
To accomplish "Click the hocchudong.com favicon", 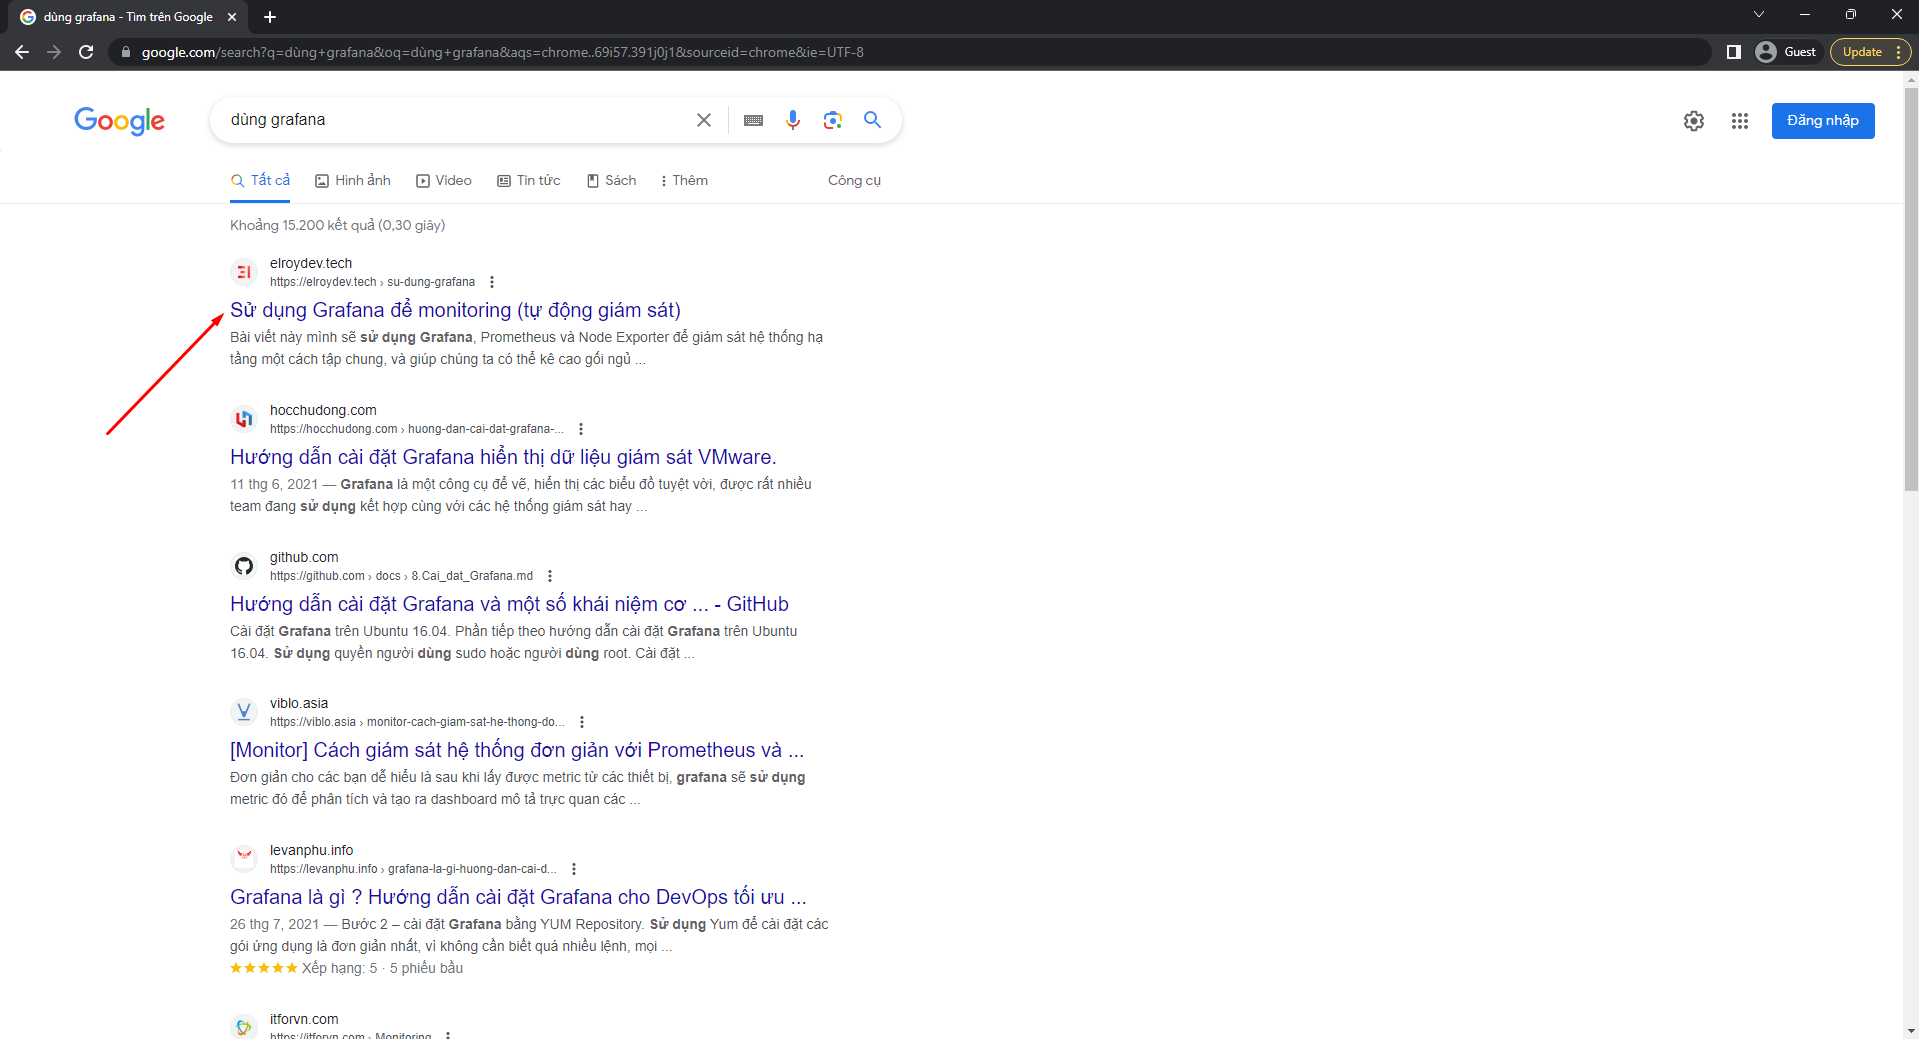I will pyautogui.click(x=244, y=419).
